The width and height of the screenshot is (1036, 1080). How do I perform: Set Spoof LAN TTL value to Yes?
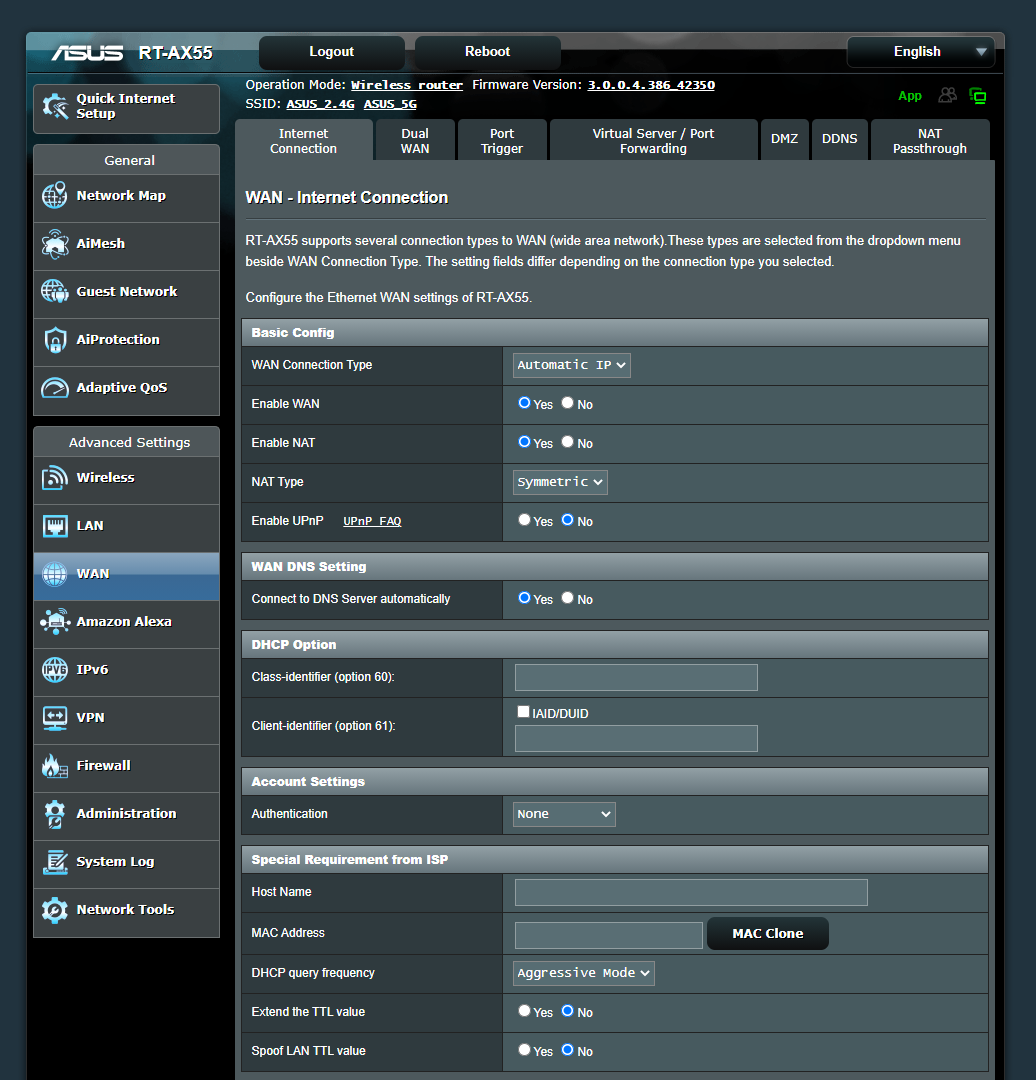tap(524, 1050)
